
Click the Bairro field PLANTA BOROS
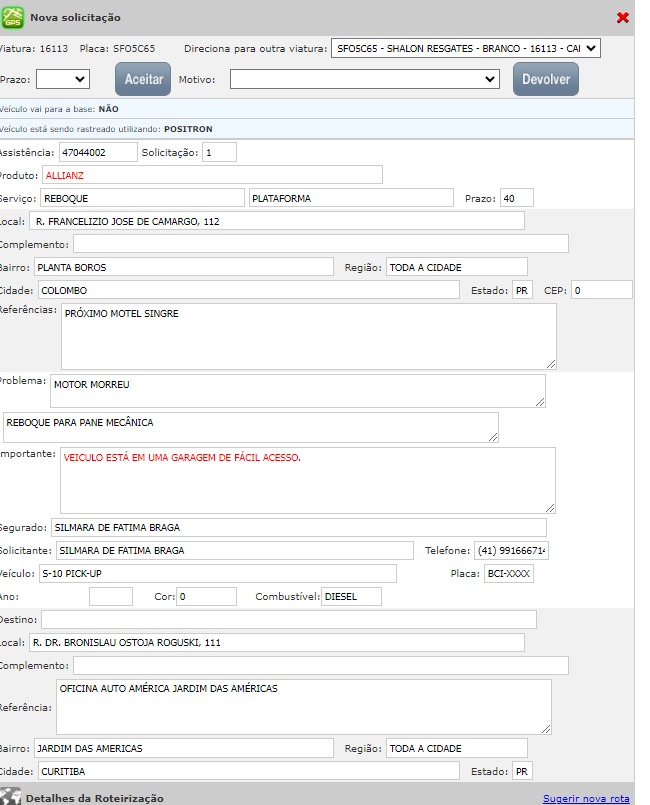184,267
